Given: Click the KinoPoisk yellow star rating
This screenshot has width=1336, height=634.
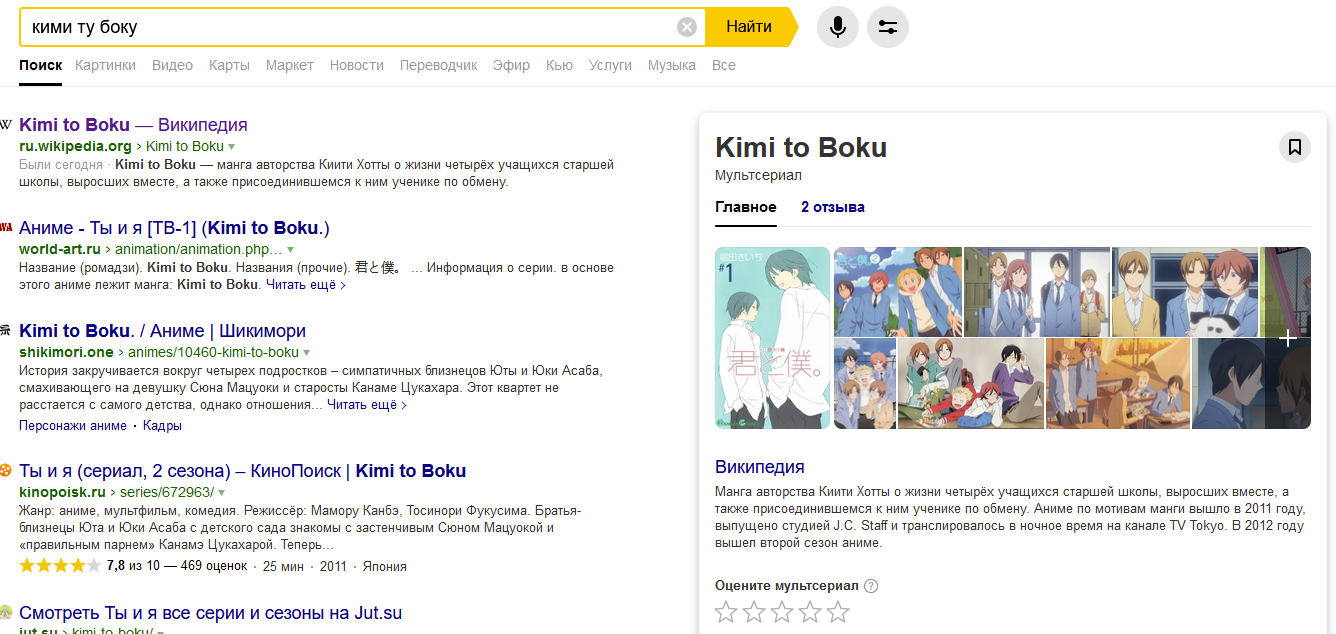Looking at the screenshot, I should click(x=60, y=566).
